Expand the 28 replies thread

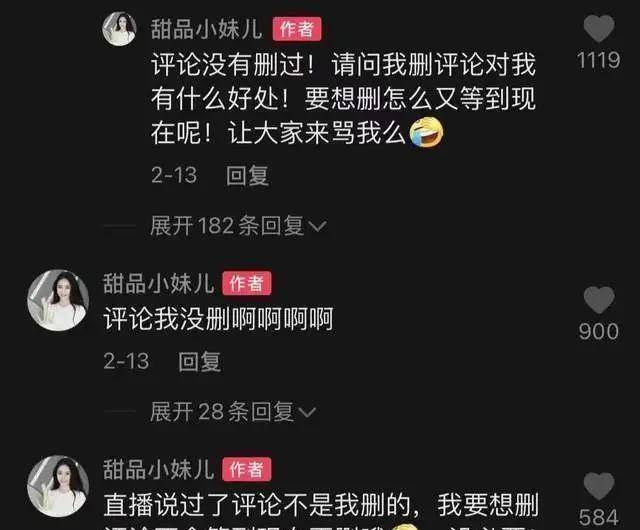233,412
